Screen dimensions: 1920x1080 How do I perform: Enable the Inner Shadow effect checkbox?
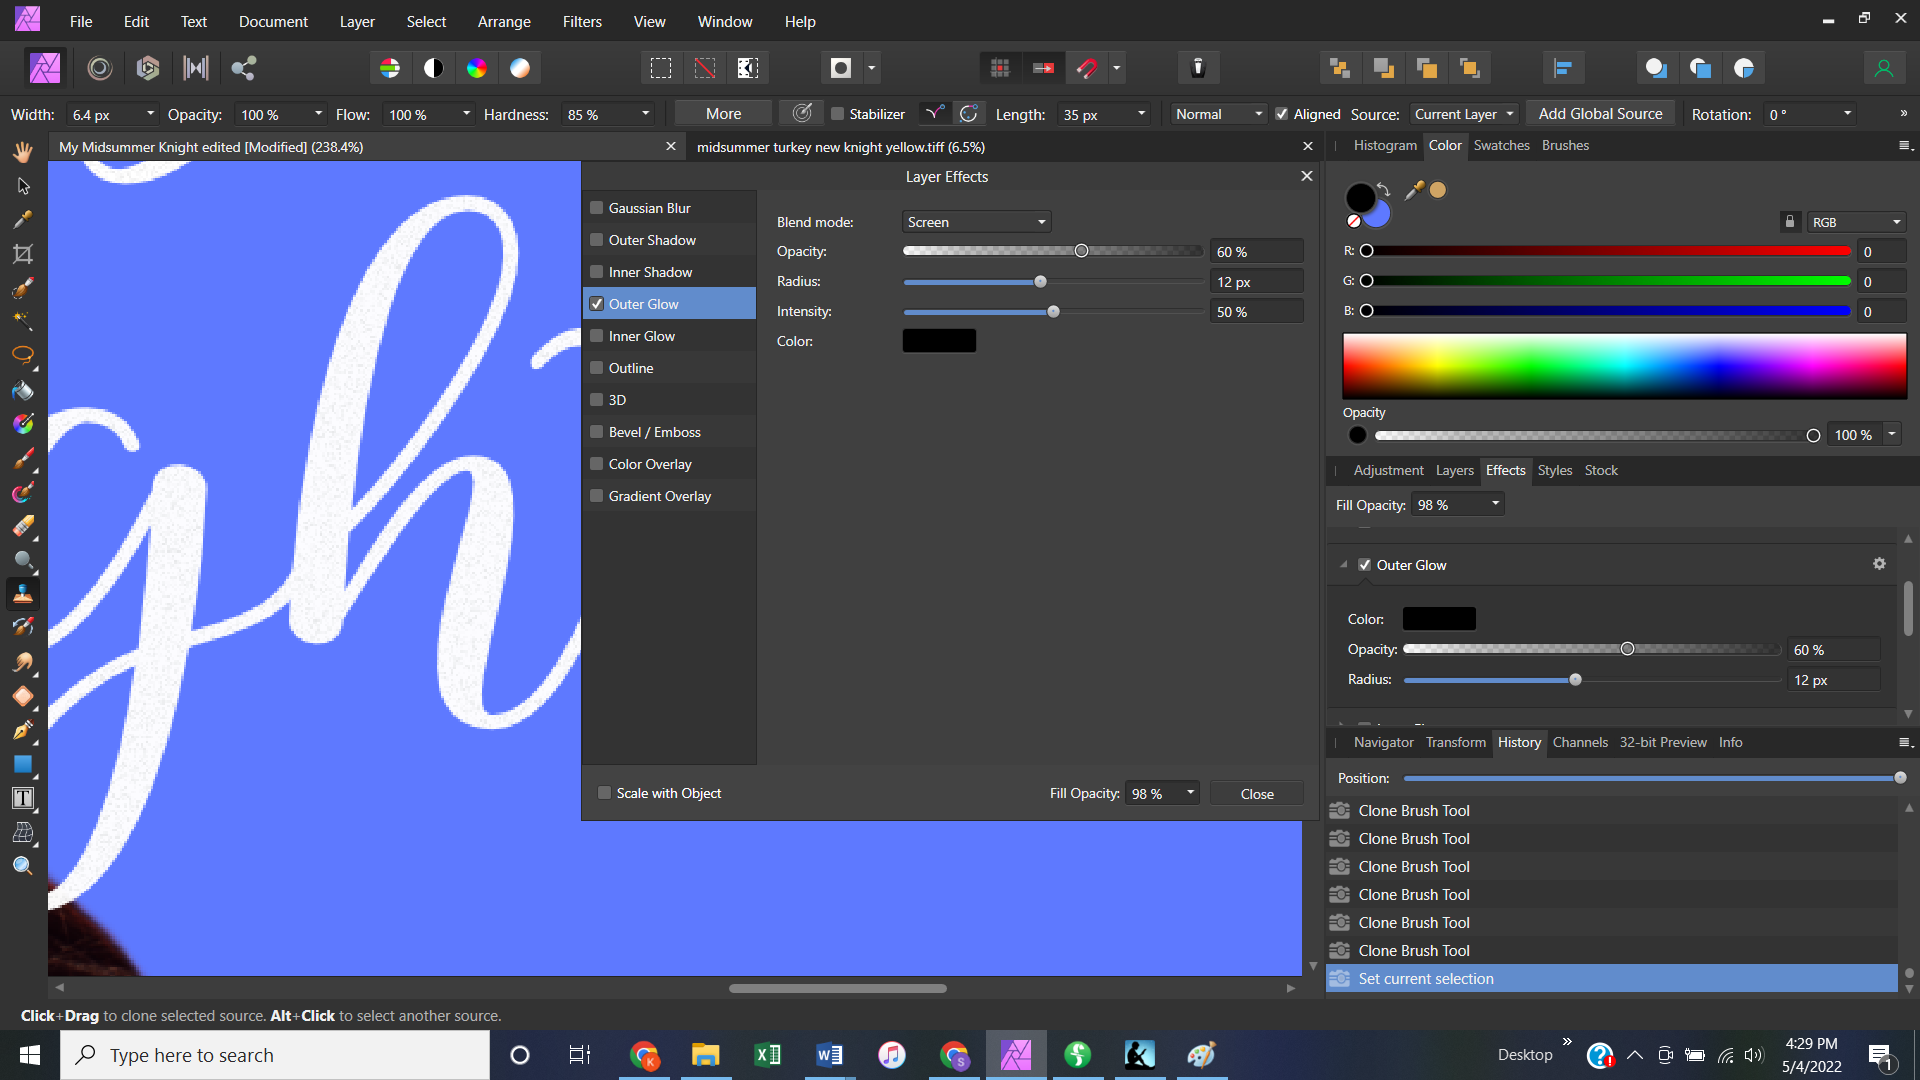(x=597, y=272)
